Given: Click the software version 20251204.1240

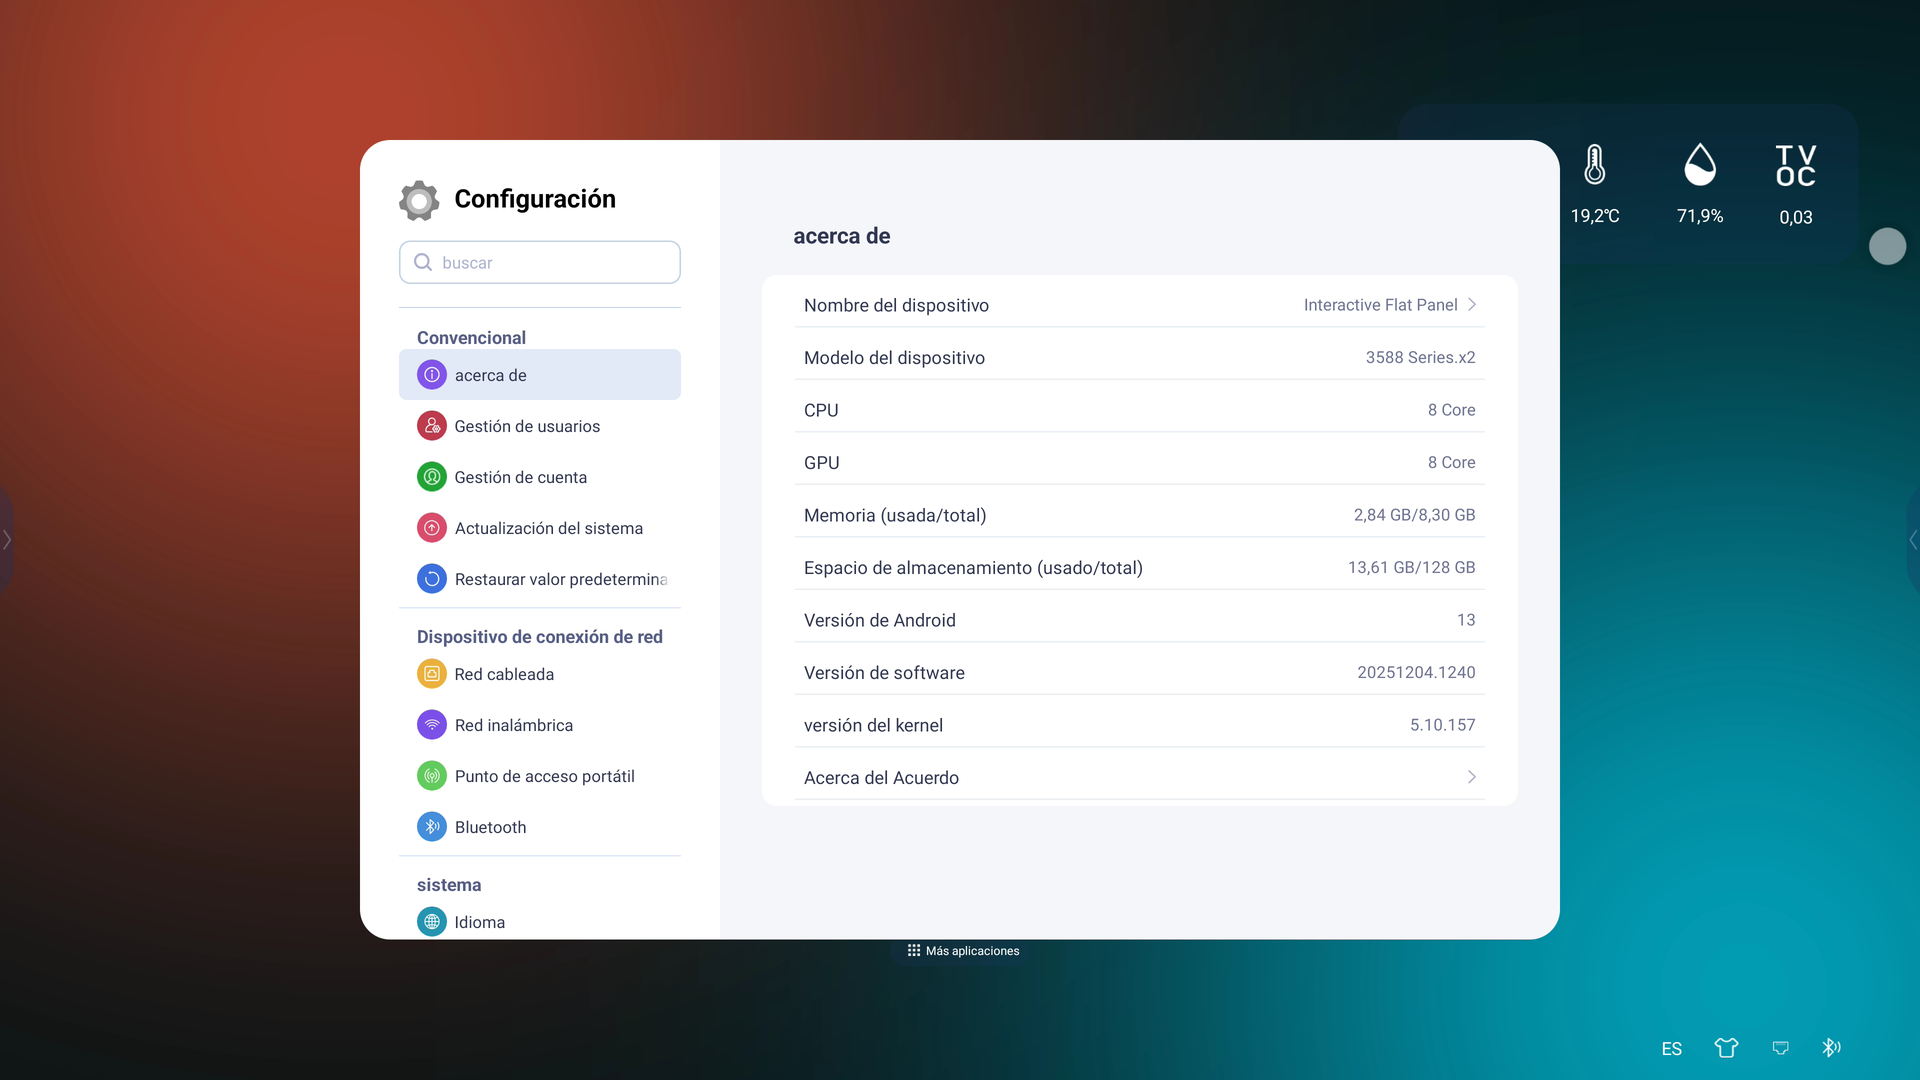Looking at the screenshot, I should pyautogui.click(x=1416, y=672).
